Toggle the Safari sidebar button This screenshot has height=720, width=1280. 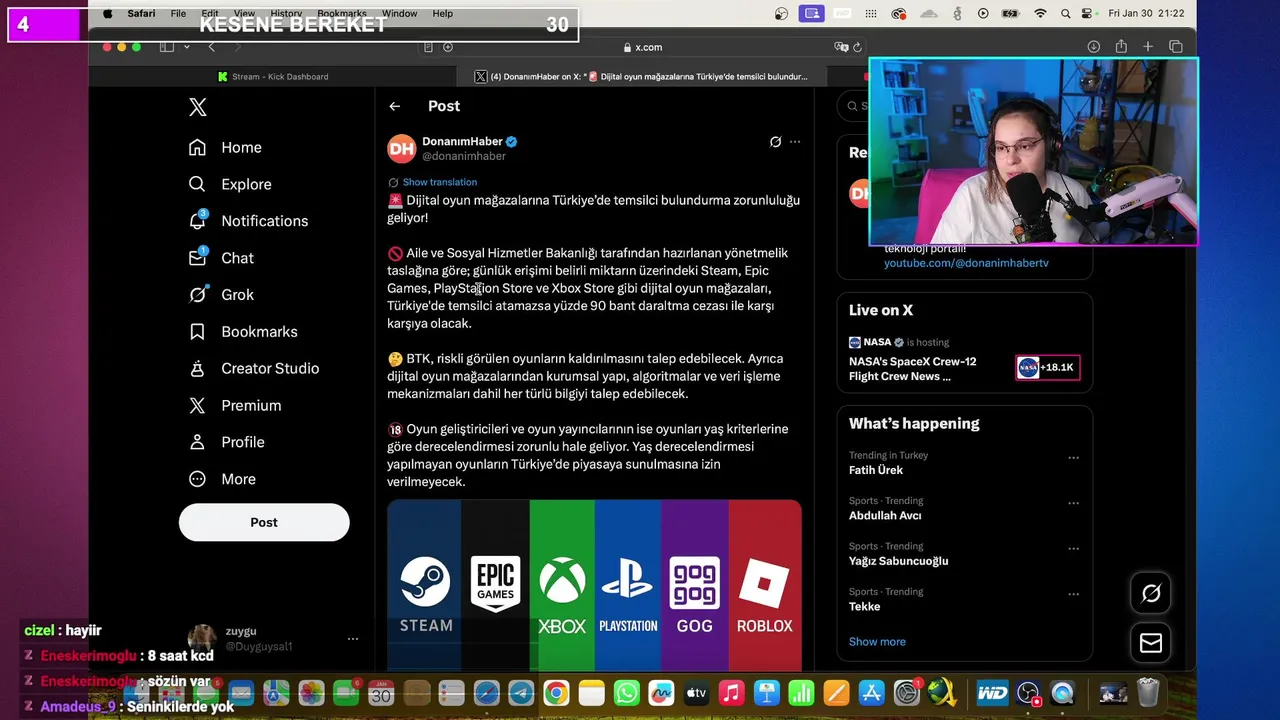point(167,47)
